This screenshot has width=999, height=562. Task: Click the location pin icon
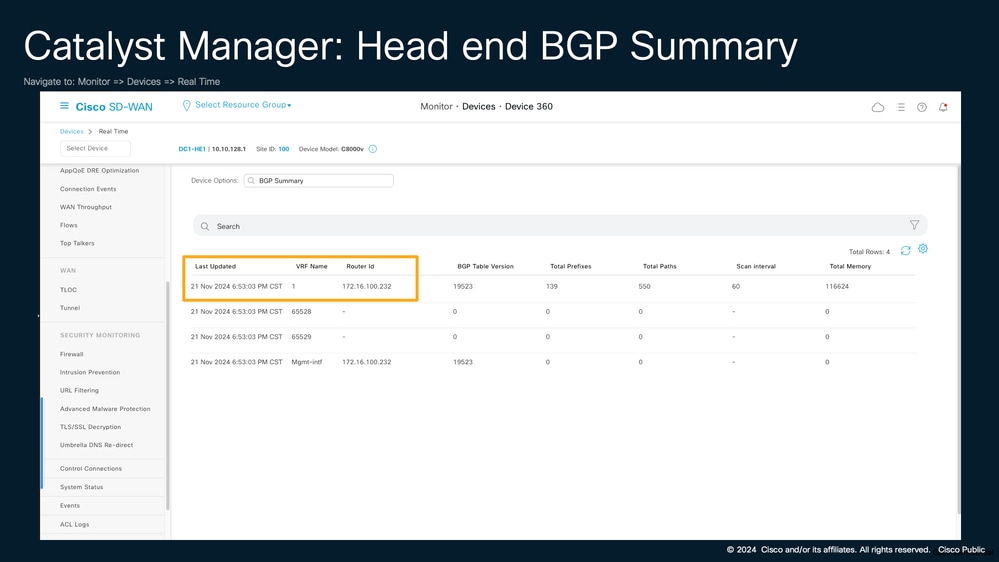click(186, 105)
